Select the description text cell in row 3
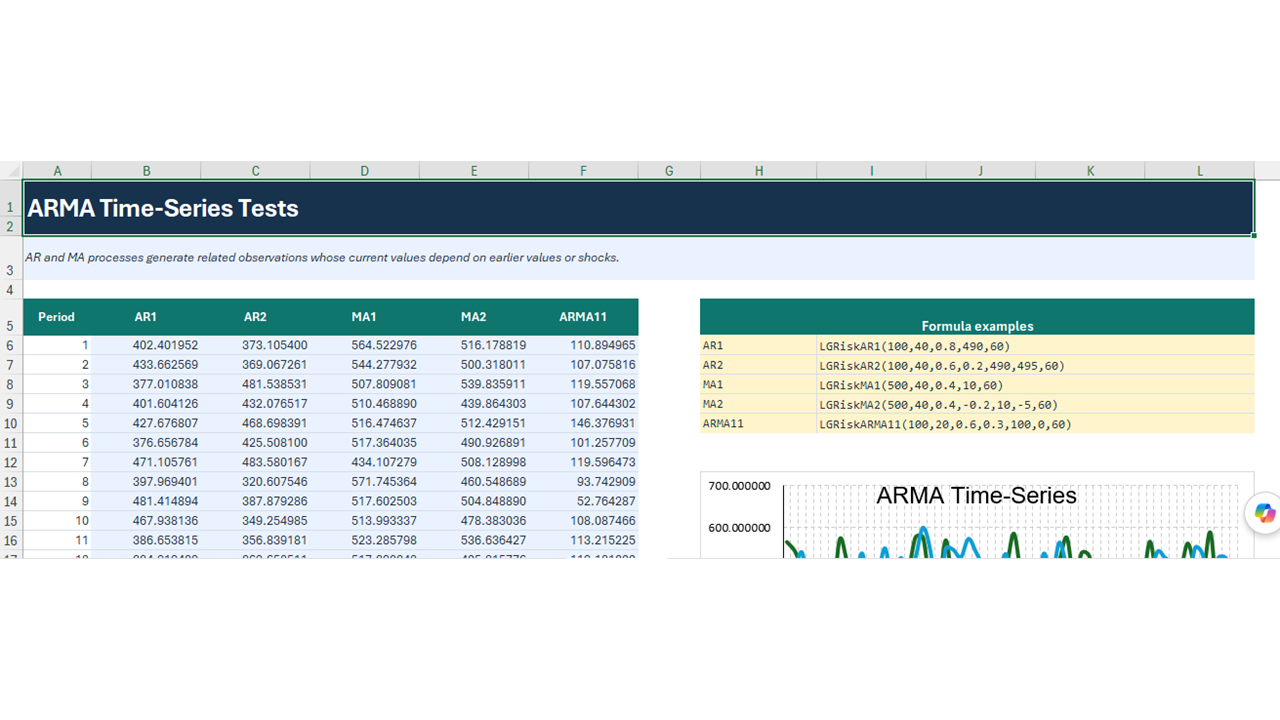 638,258
